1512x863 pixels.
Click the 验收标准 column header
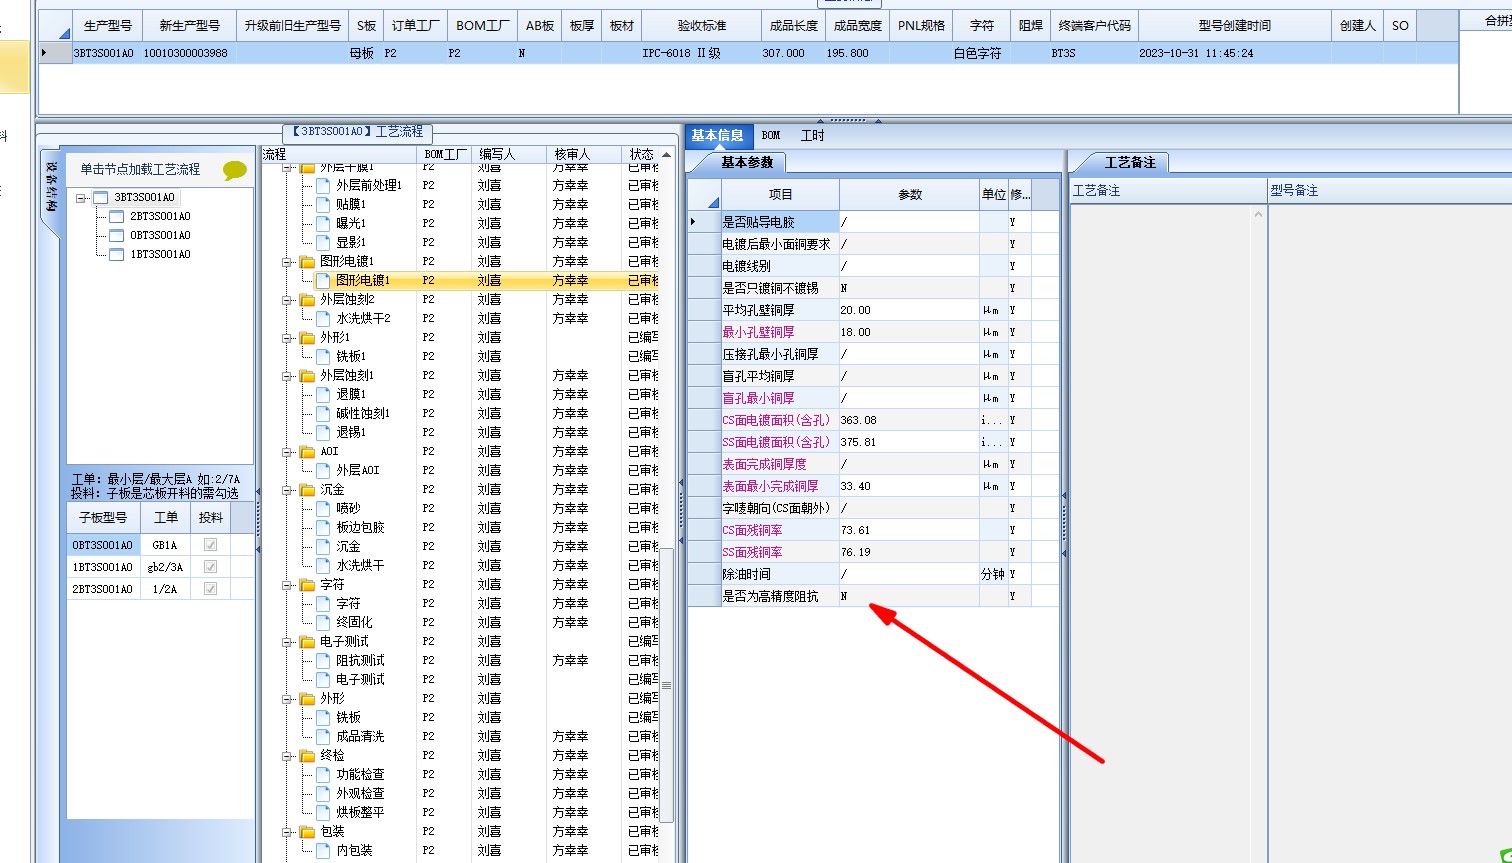(702, 25)
